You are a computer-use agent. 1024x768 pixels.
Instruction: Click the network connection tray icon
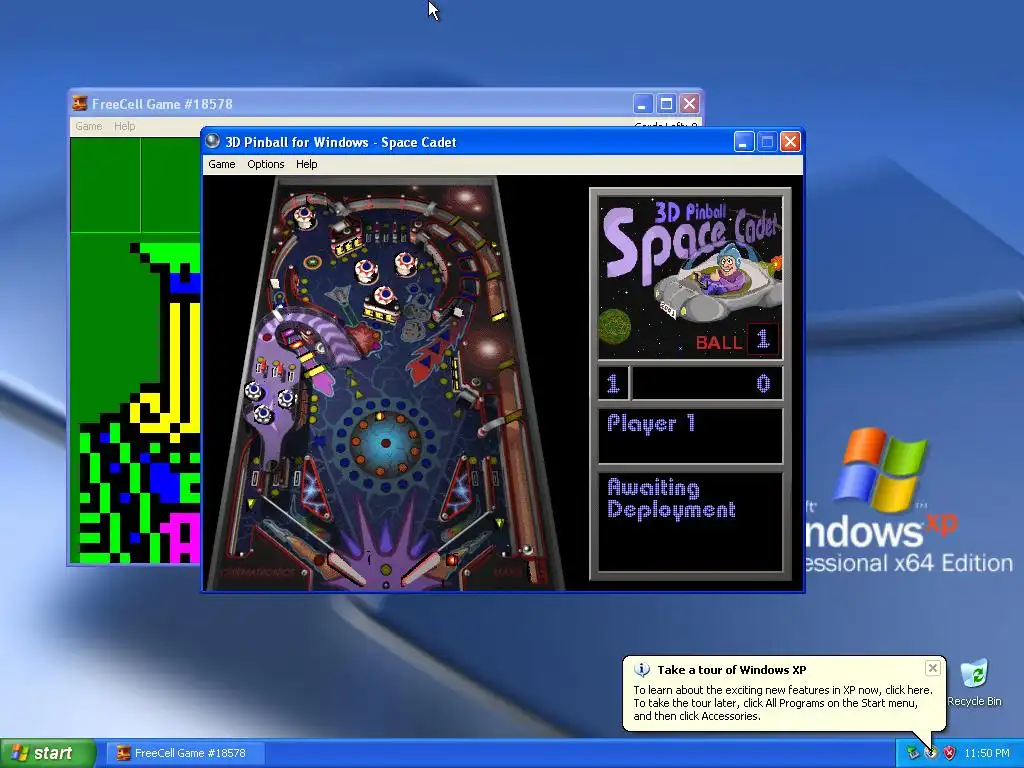click(912, 753)
